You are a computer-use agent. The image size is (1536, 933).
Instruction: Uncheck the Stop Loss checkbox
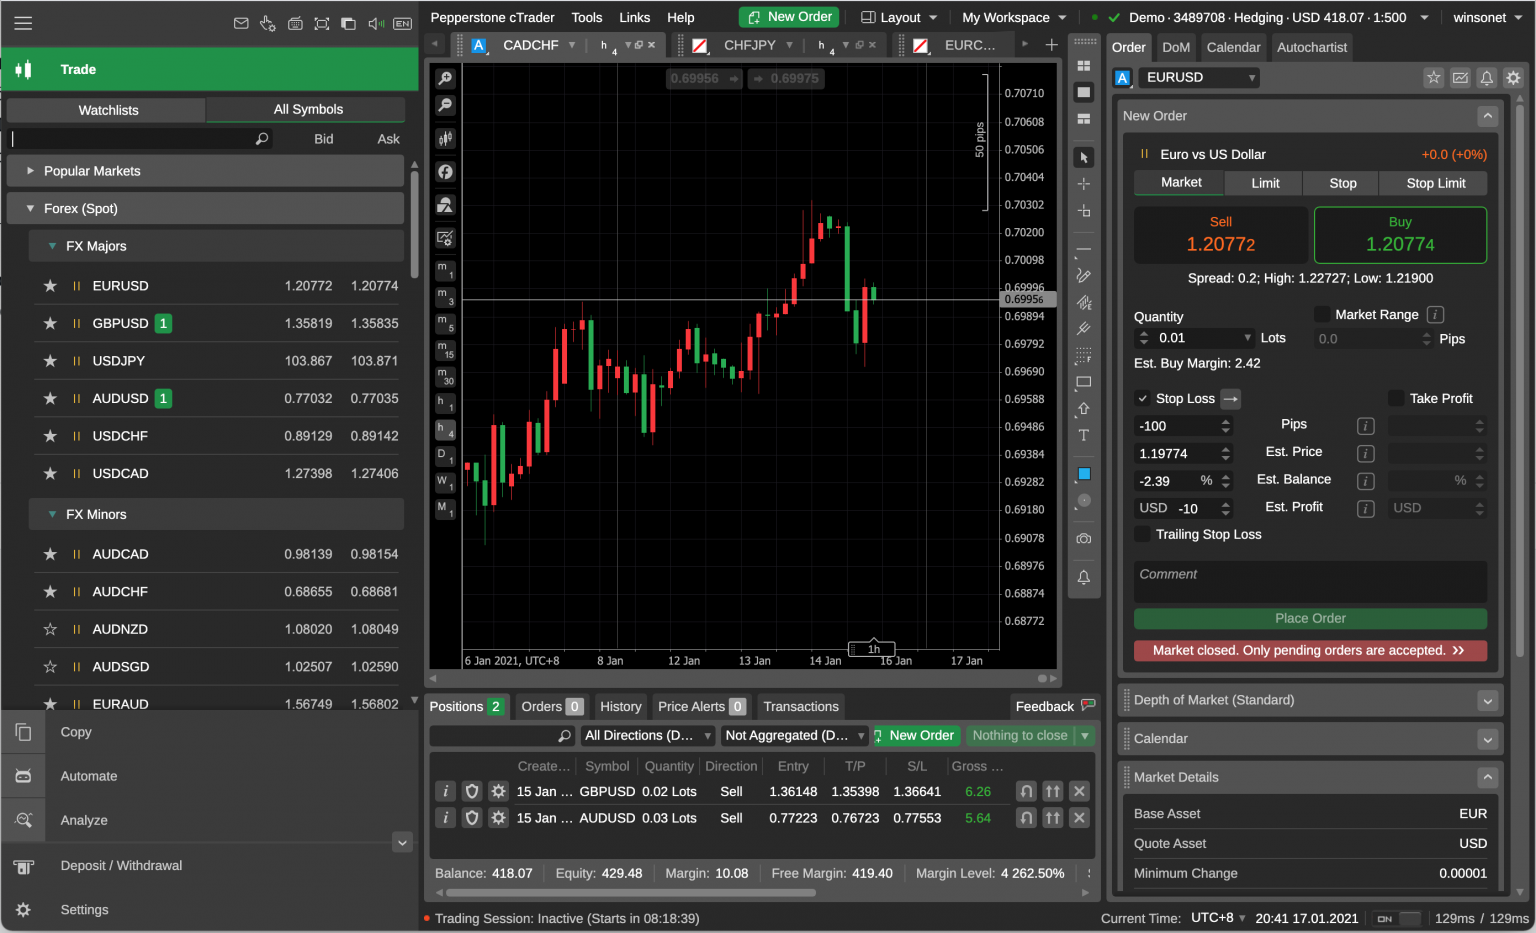pyautogui.click(x=1141, y=398)
